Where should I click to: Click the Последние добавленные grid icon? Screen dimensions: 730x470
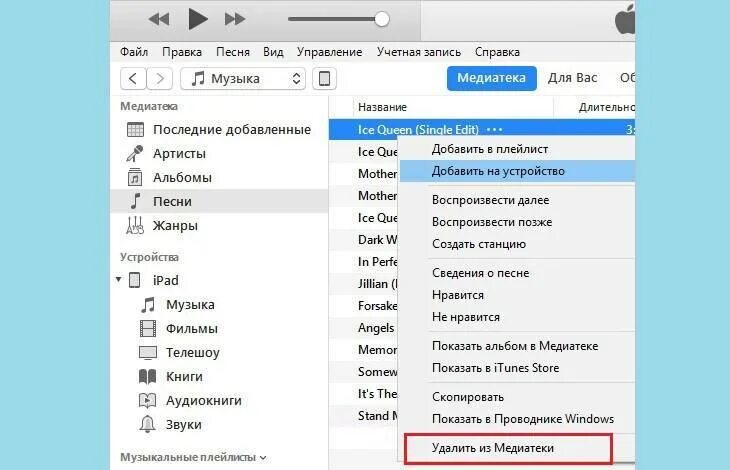[x=135, y=129]
